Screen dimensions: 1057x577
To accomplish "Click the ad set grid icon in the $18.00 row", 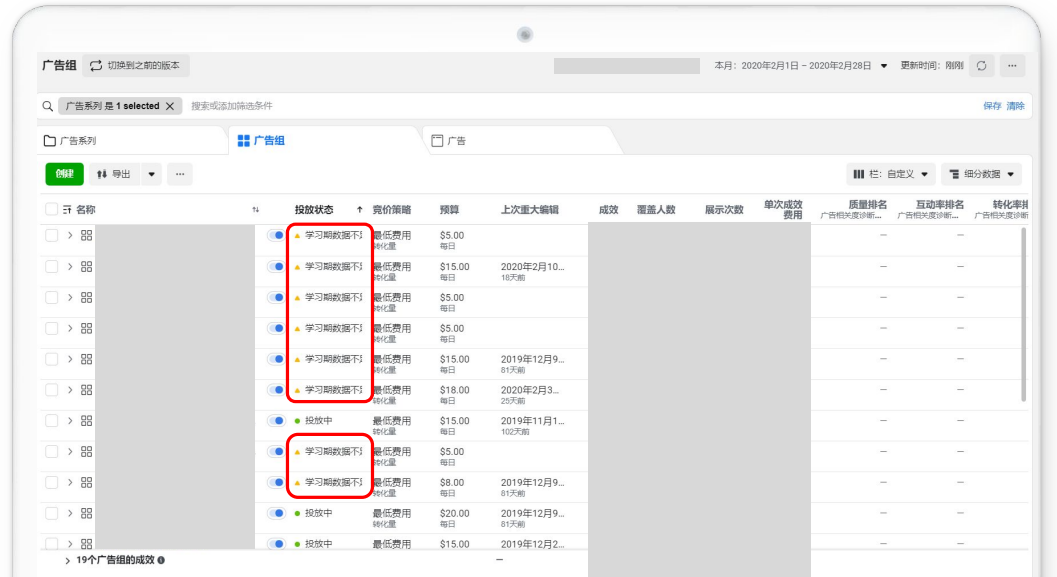I will tap(86, 390).
